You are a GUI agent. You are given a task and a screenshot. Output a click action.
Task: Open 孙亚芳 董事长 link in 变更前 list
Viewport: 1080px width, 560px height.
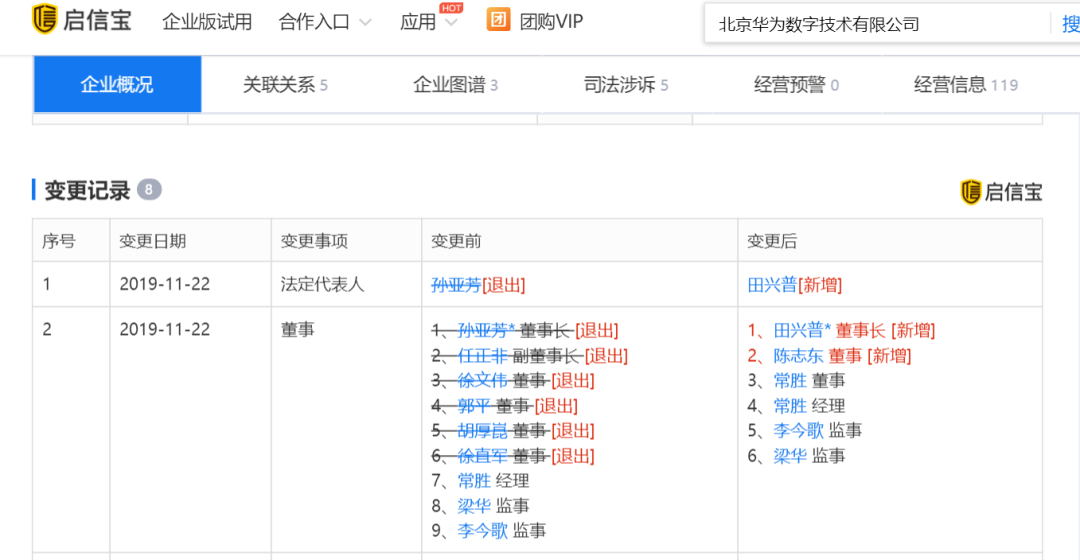tap(486, 331)
